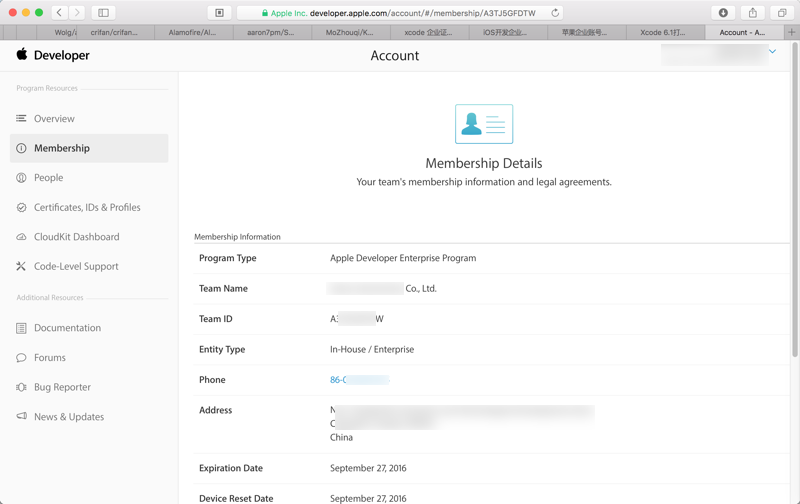
Task: Expand the account dropdown chevron
Action: point(772,52)
